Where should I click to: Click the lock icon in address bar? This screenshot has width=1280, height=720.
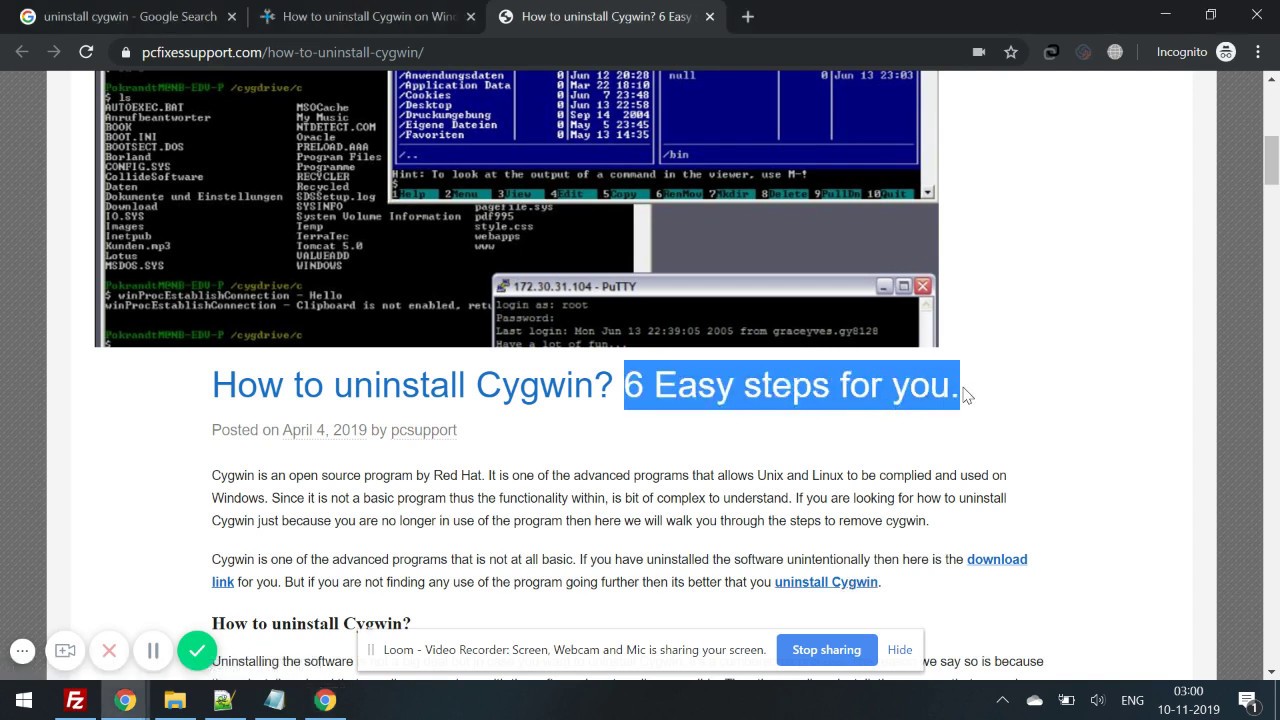(125, 52)
